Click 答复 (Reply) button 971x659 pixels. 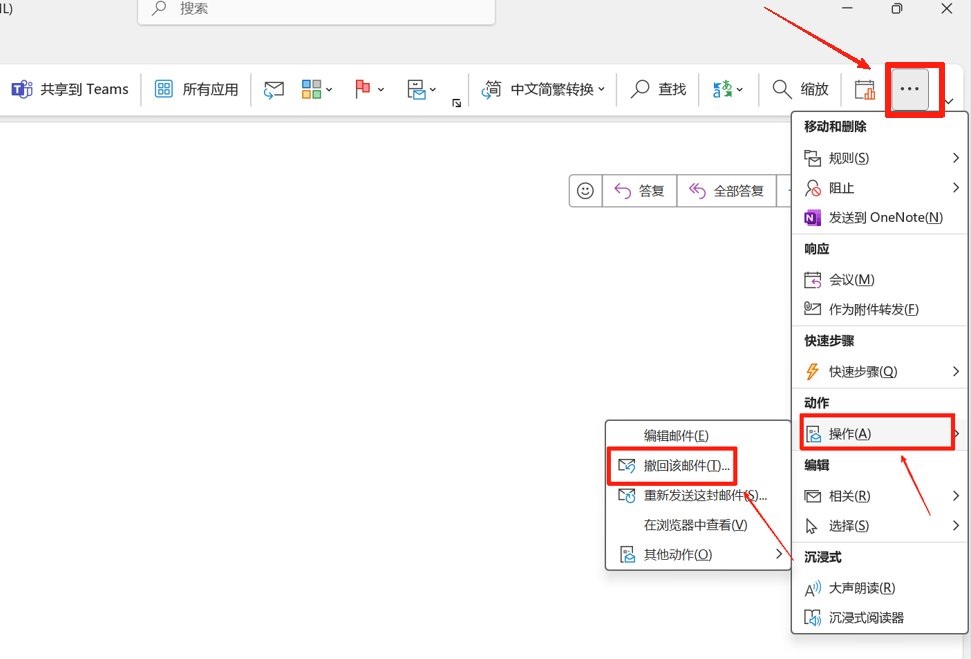coord(639,191)
